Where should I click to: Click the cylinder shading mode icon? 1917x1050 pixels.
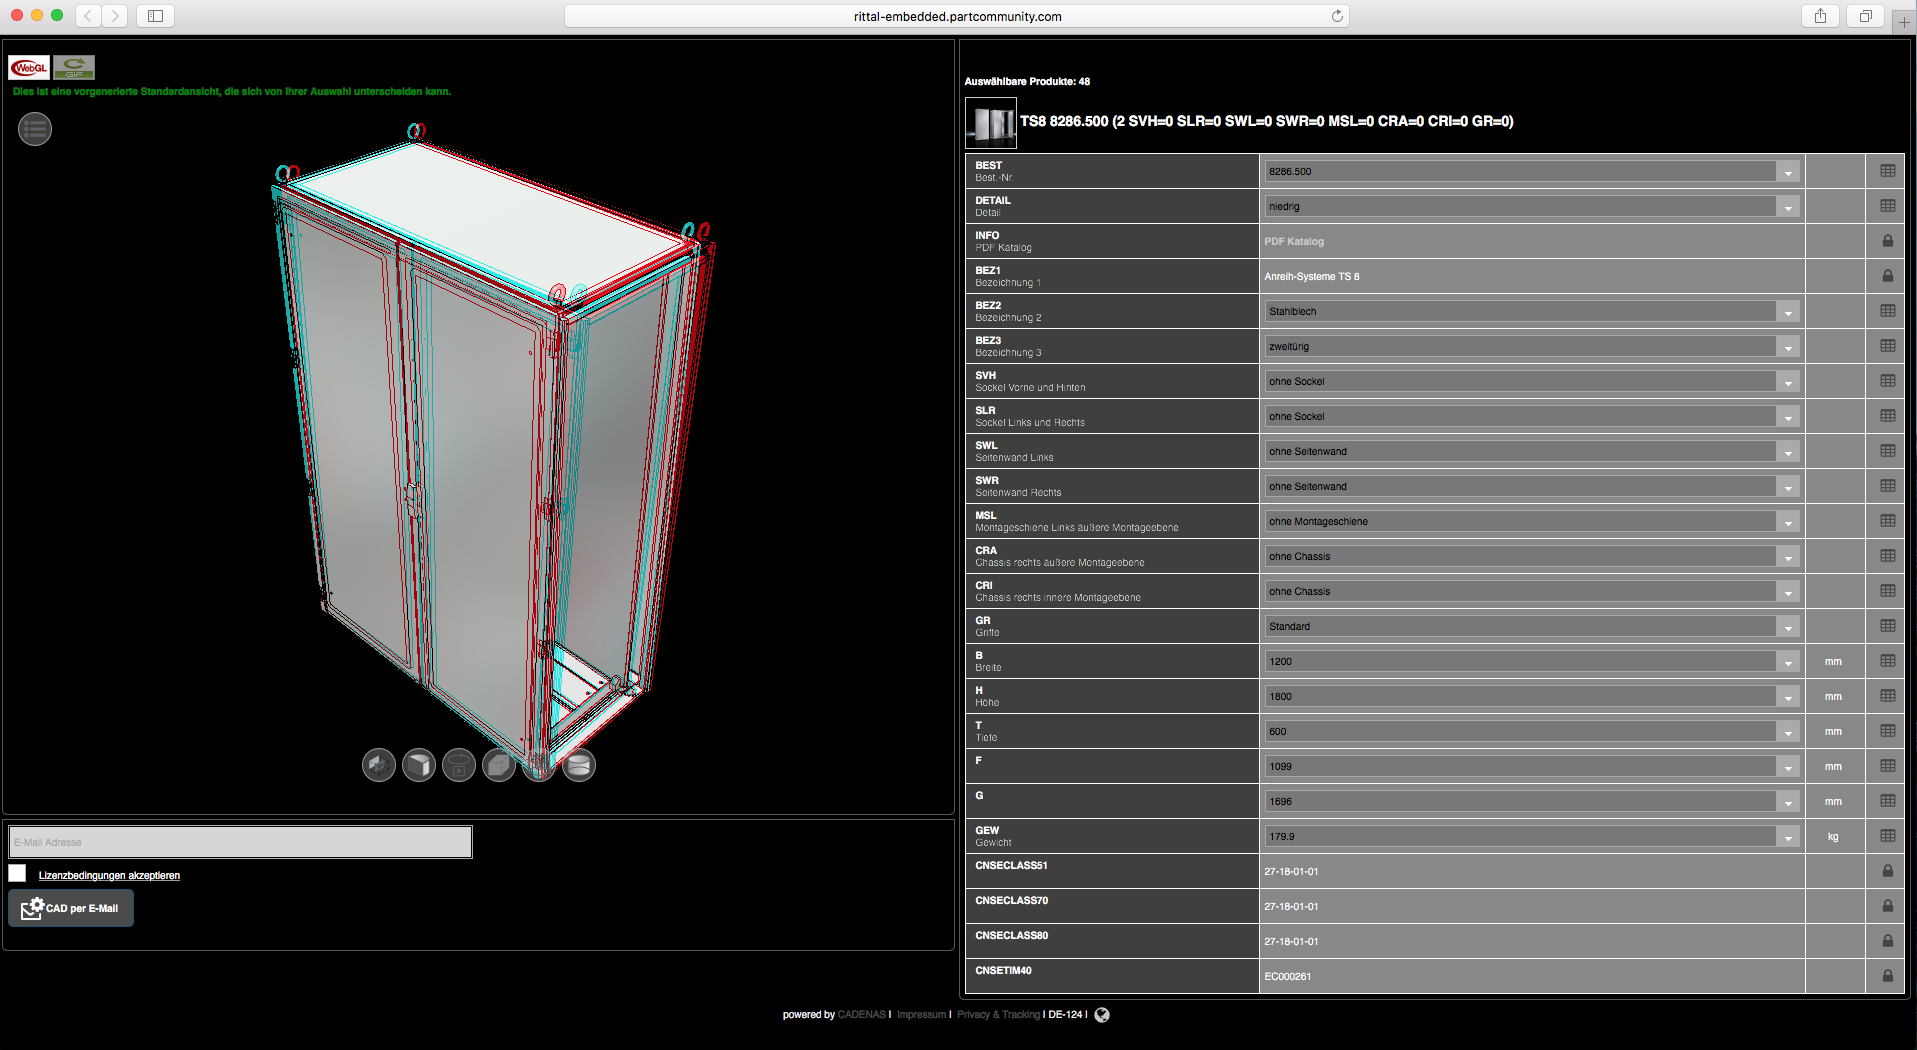579,765
